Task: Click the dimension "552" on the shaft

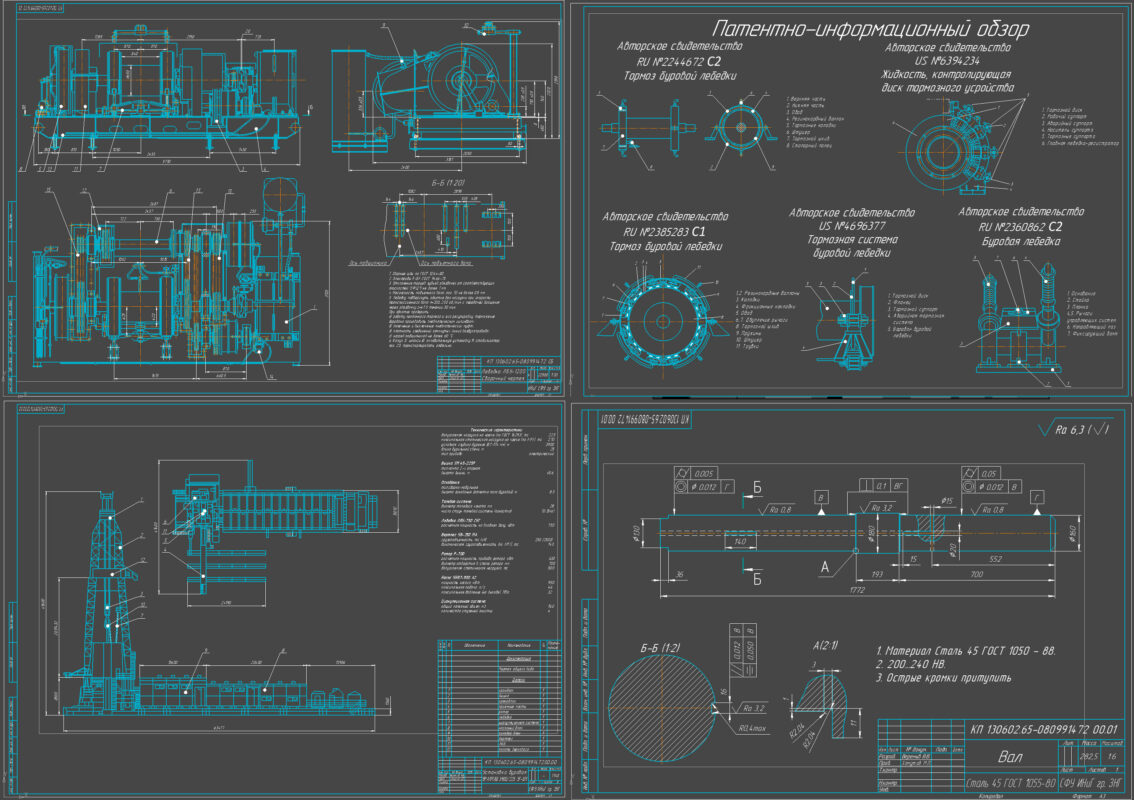Action: pyautogui.click(x=995, y=559)
